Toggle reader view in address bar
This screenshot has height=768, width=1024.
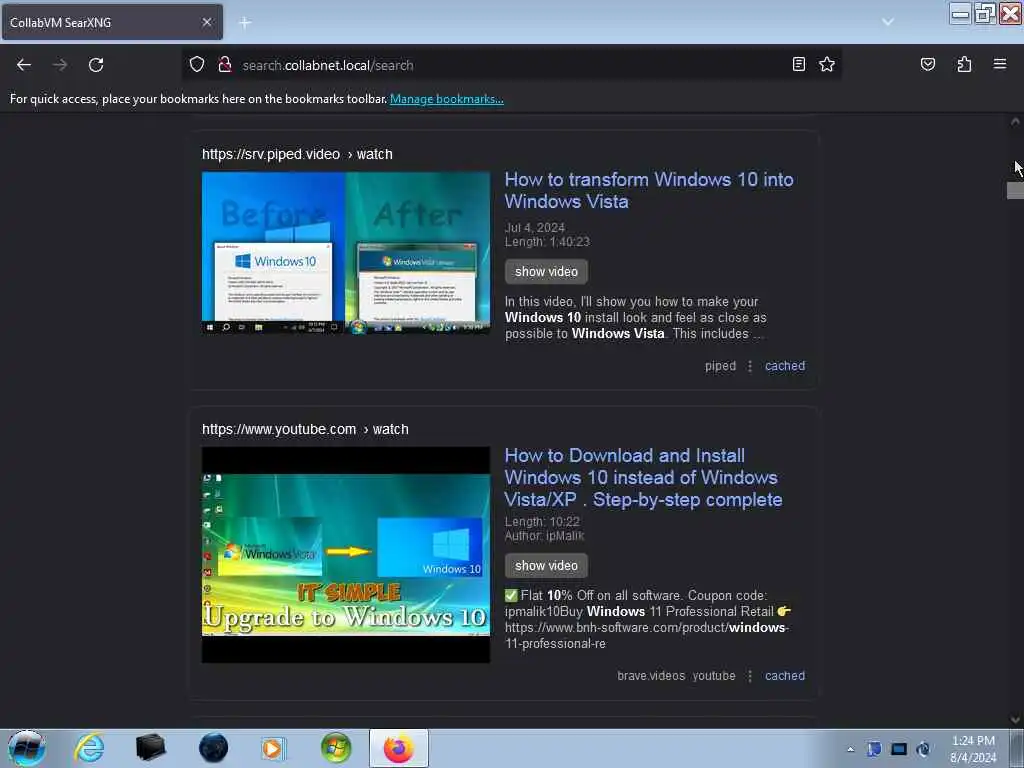click(x=798, y=64)
